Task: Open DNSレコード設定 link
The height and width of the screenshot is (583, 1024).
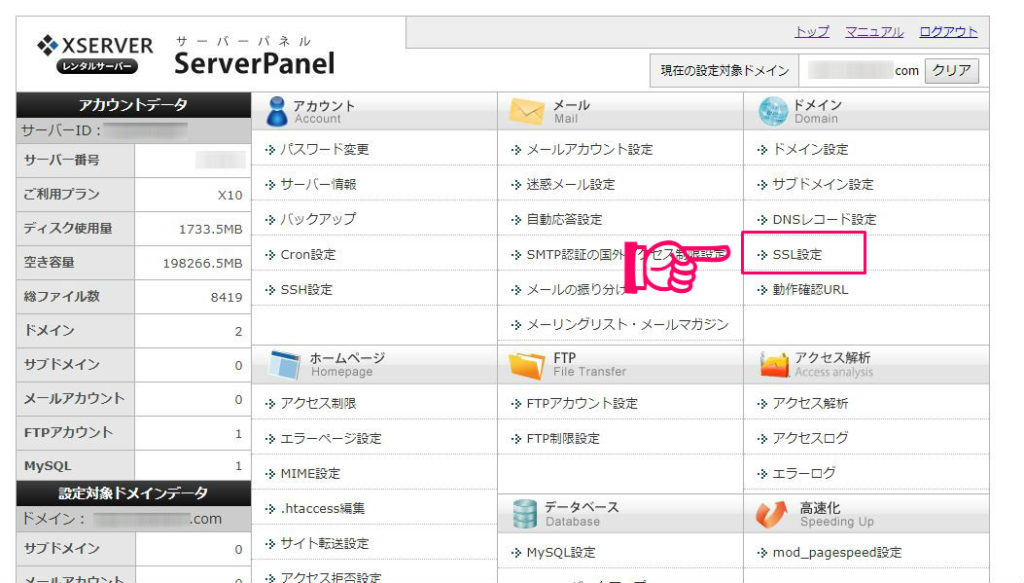Action: pos(824,220)
